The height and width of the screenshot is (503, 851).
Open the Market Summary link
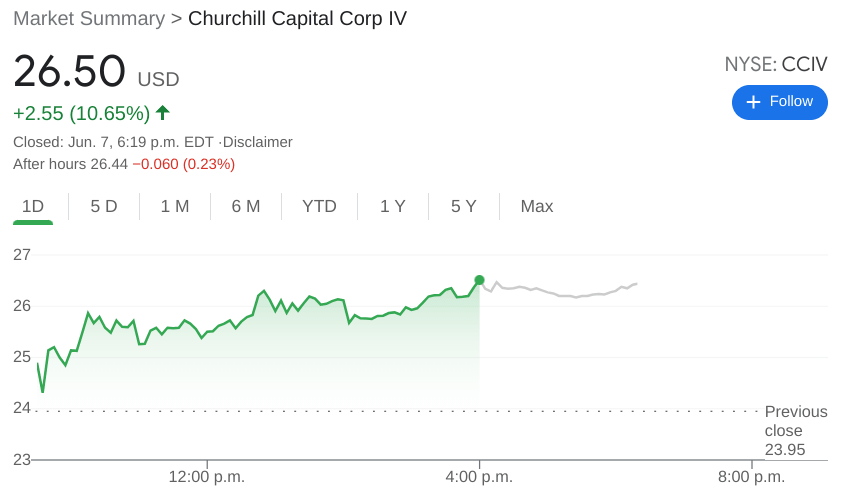click(x=89, y=19)
